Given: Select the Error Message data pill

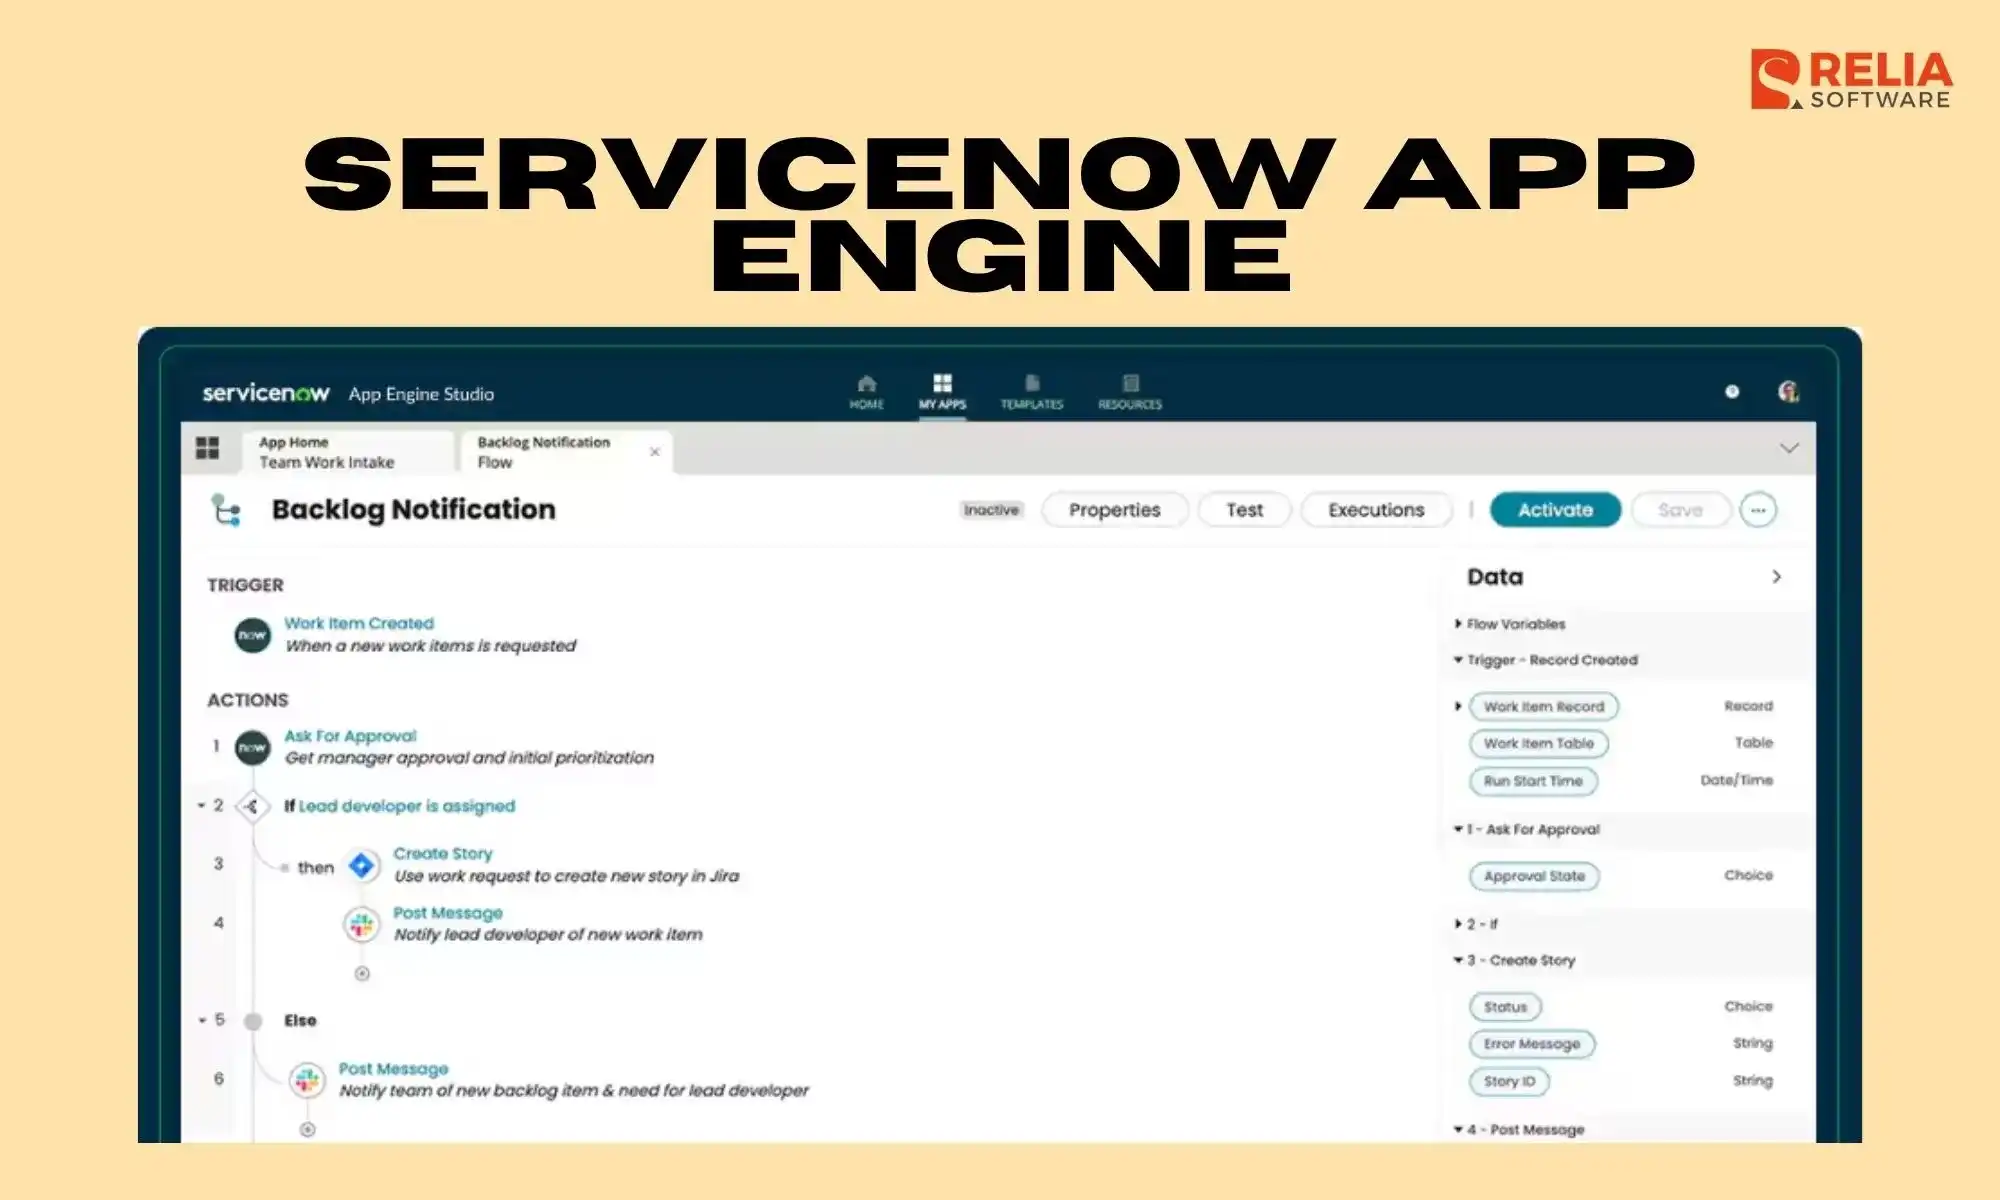Looking at the screenshot, I should pos(1532,1044).
